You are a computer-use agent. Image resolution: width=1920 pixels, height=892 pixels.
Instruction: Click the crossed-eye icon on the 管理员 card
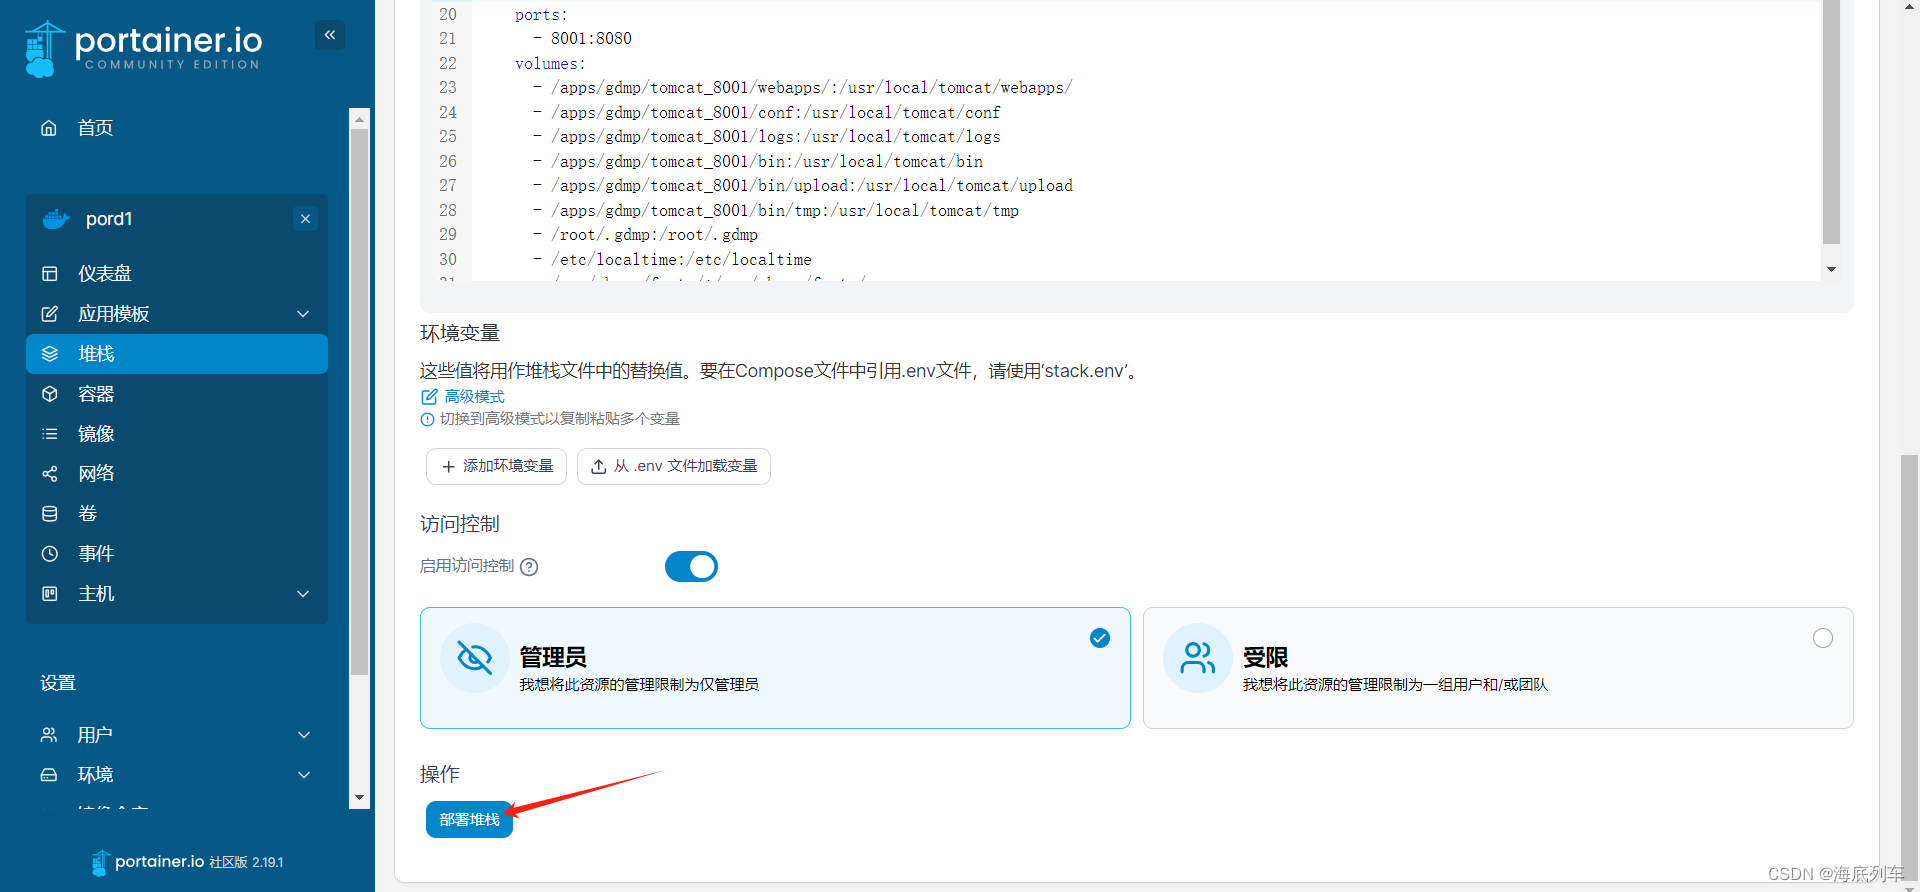pyautogui.click(x=474, y=658)
